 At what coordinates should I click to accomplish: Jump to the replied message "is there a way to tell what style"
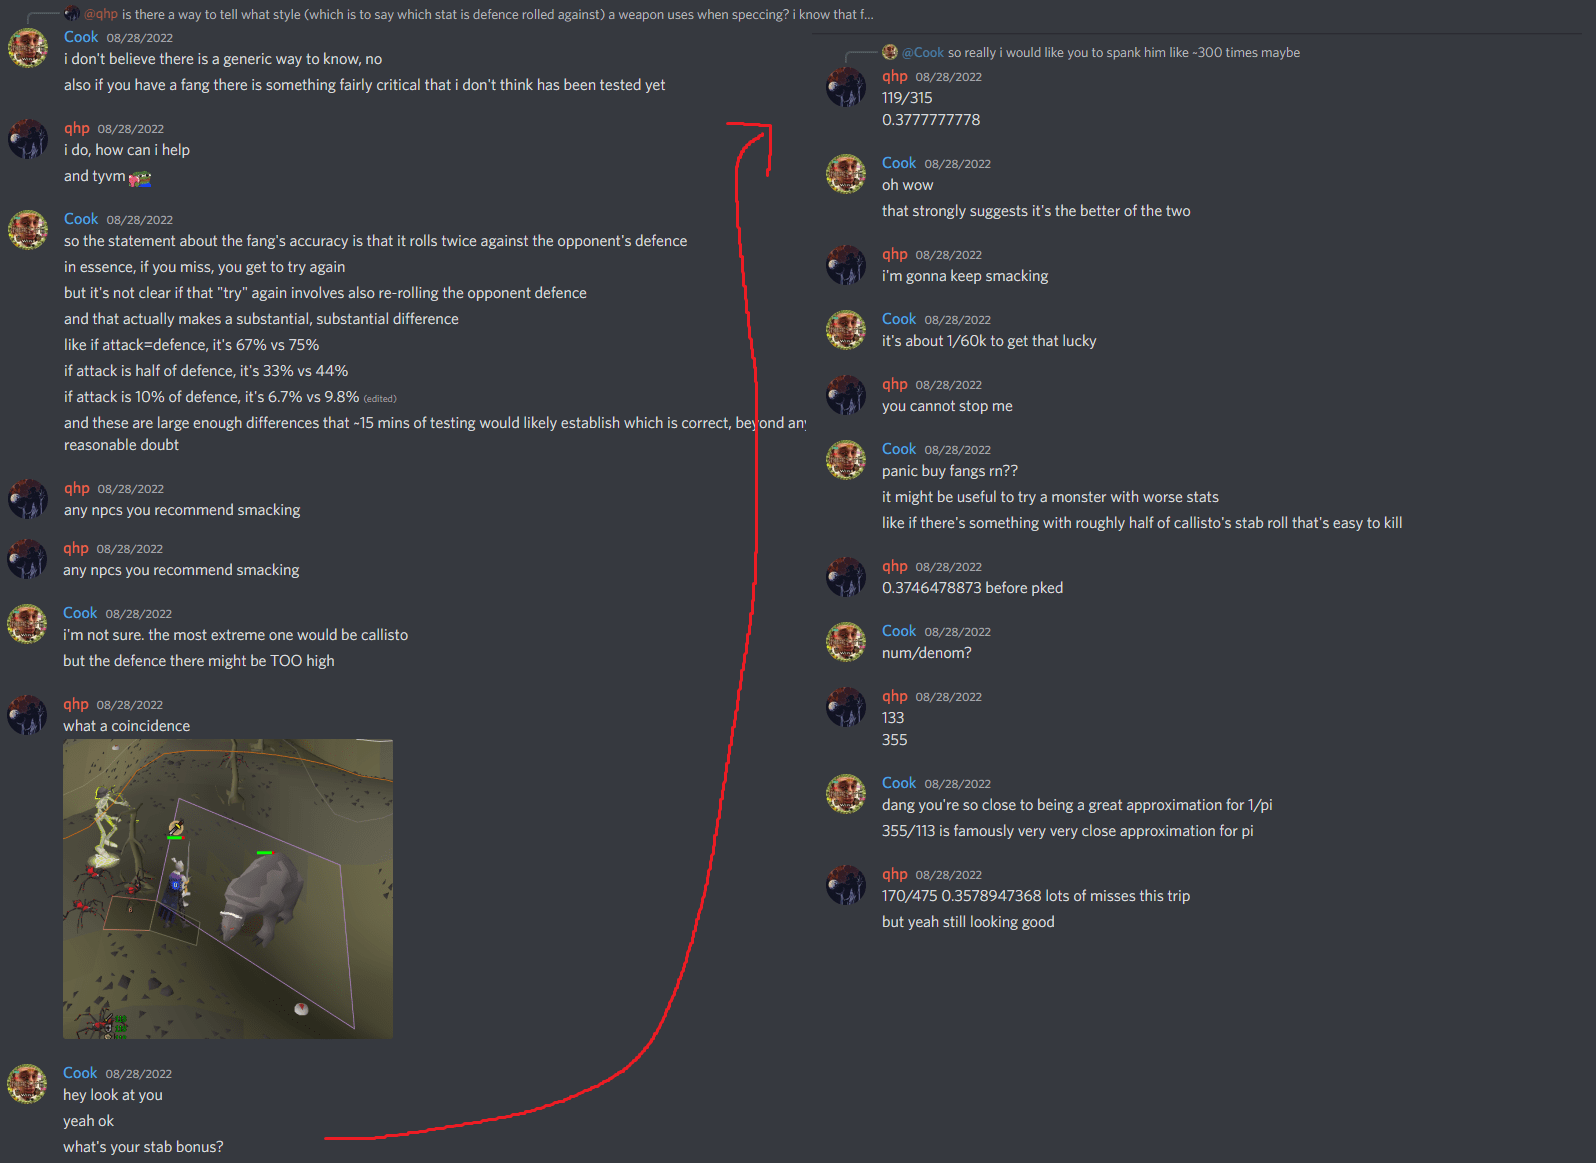click(x=498, y=14)
